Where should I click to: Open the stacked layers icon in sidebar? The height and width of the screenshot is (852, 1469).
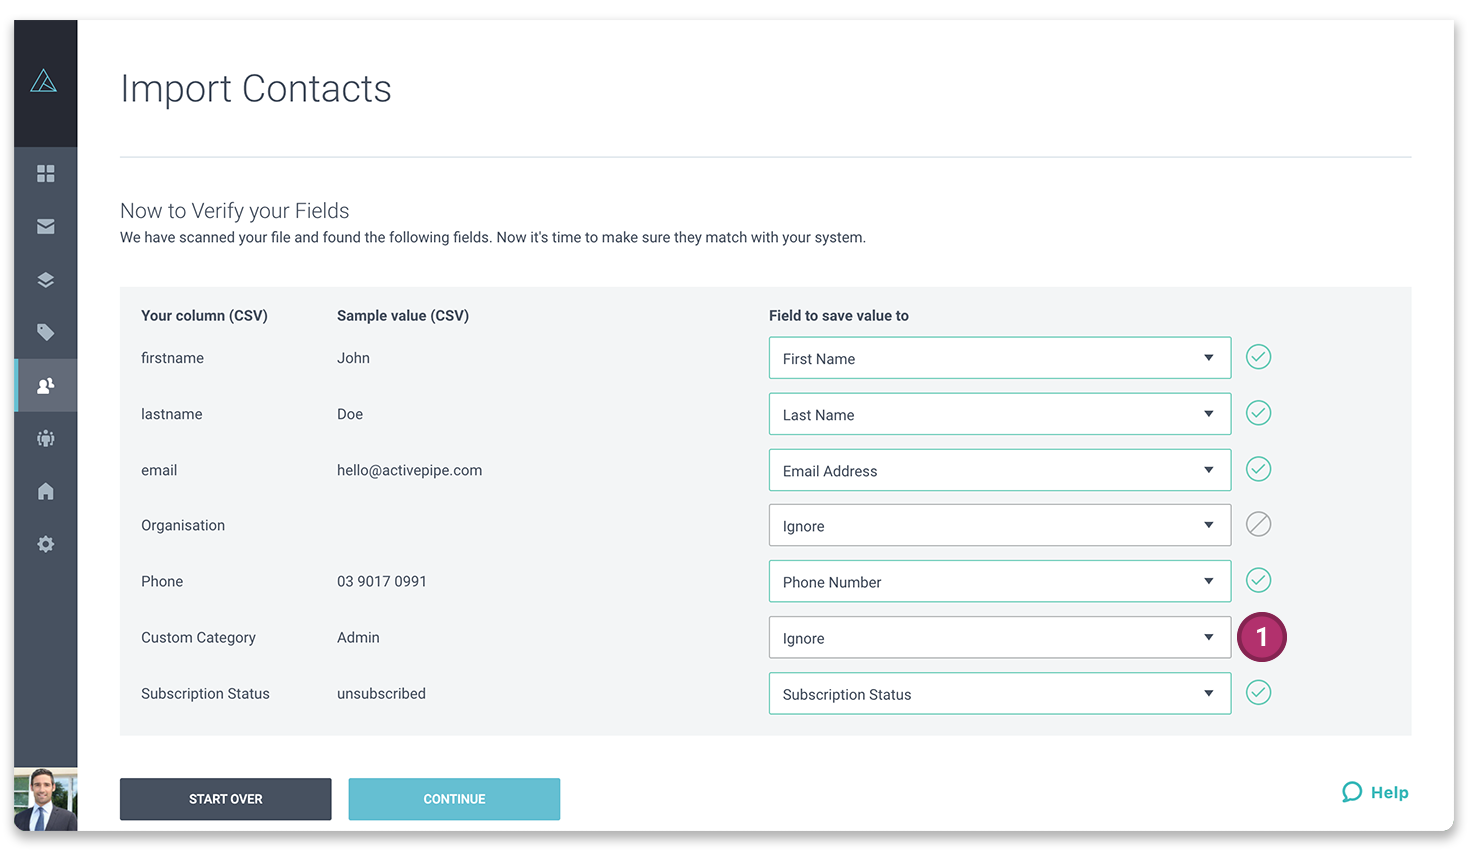46,280
